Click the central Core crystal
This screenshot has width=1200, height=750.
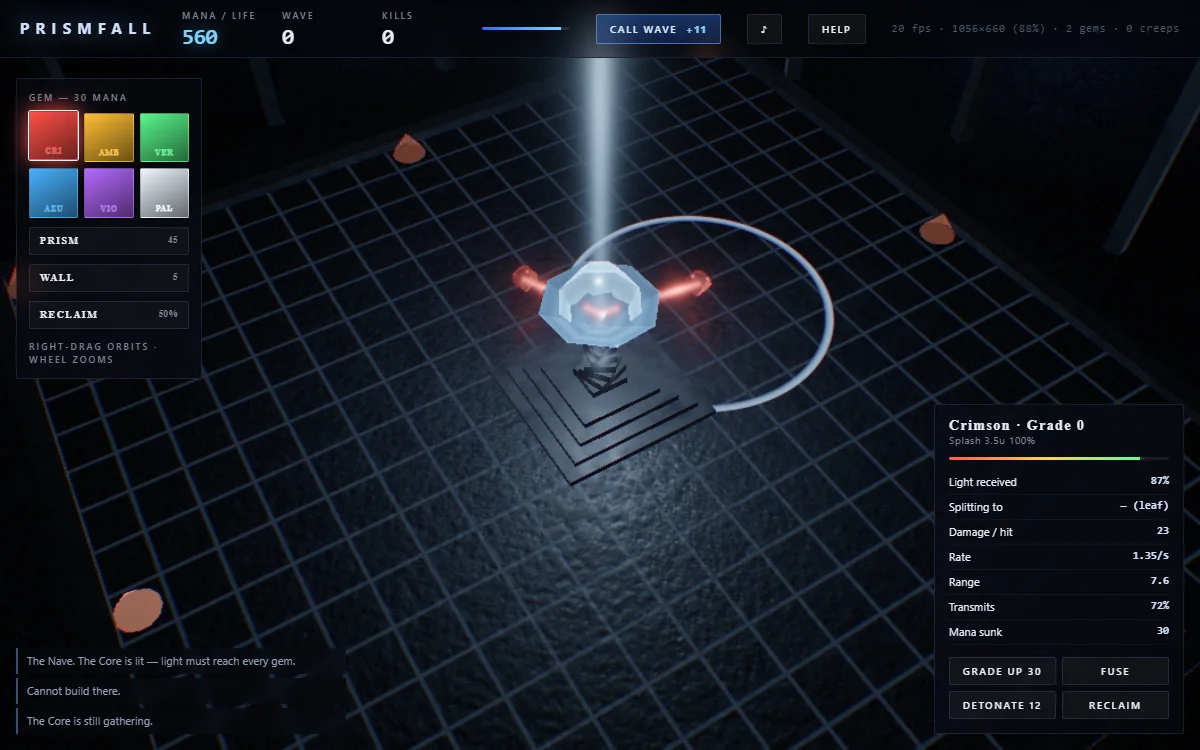598,303
